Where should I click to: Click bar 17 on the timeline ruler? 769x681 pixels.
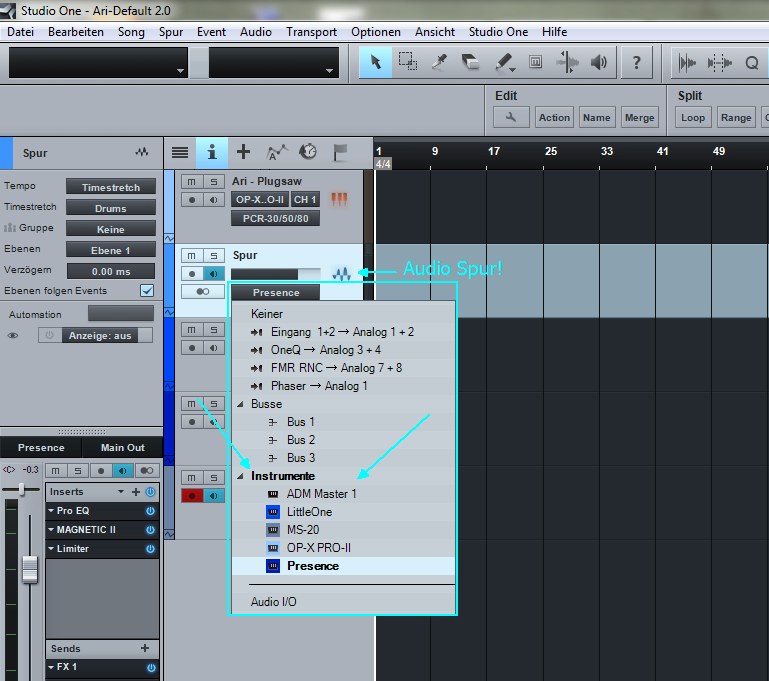(x=493, y=151)
